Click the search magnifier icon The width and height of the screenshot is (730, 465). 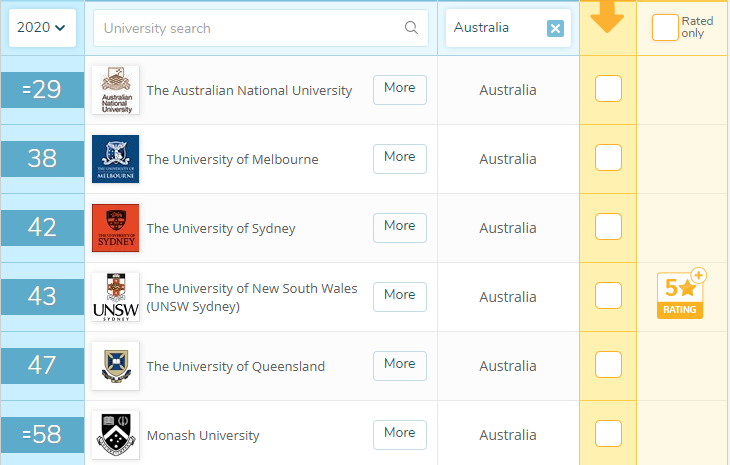pos(411,28)
